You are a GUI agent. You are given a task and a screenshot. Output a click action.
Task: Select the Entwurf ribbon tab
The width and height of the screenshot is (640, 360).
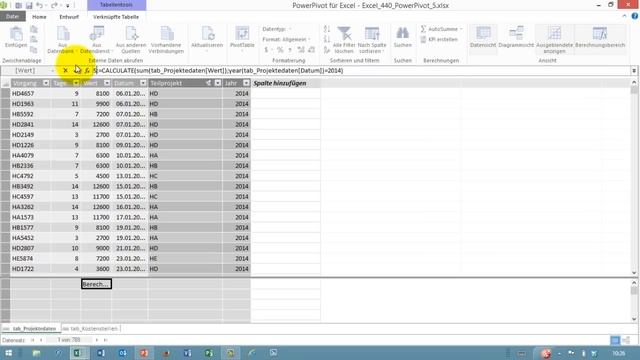[x=69, y=17]
